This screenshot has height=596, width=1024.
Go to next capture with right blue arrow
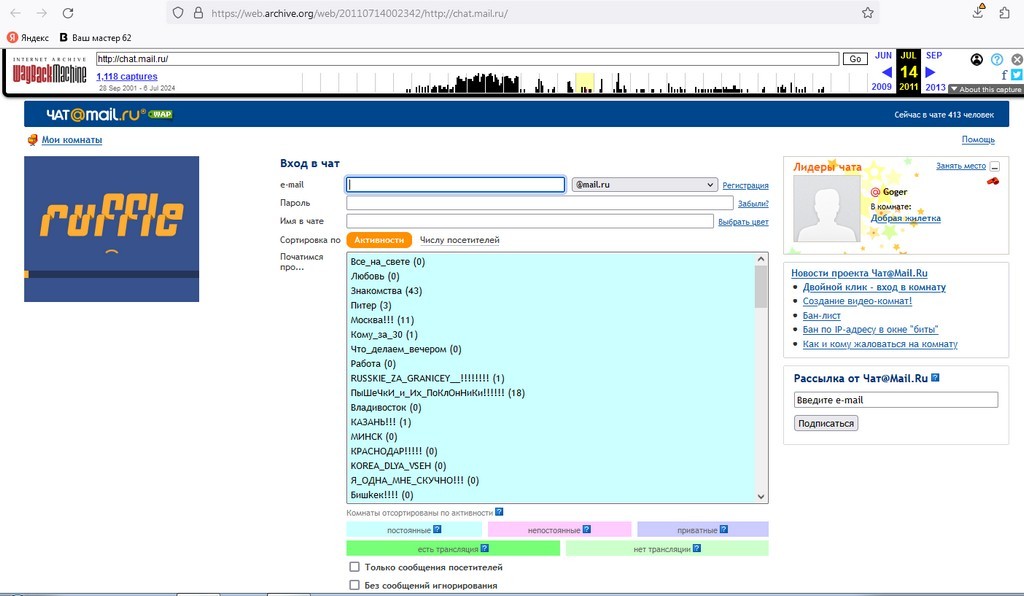point(931,72)
